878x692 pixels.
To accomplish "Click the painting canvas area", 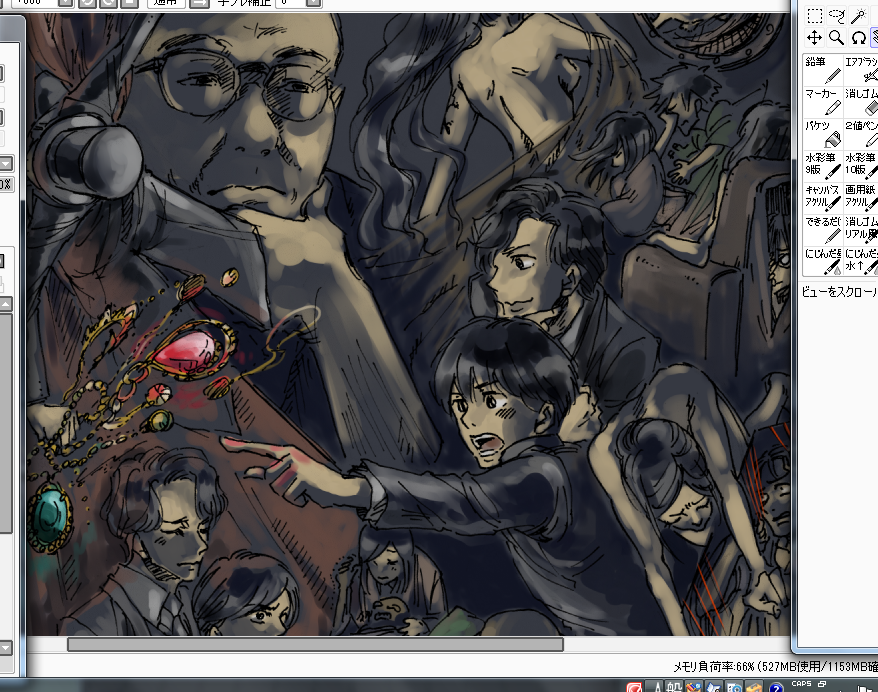I will pyautogui.click(x=408, y=325).
